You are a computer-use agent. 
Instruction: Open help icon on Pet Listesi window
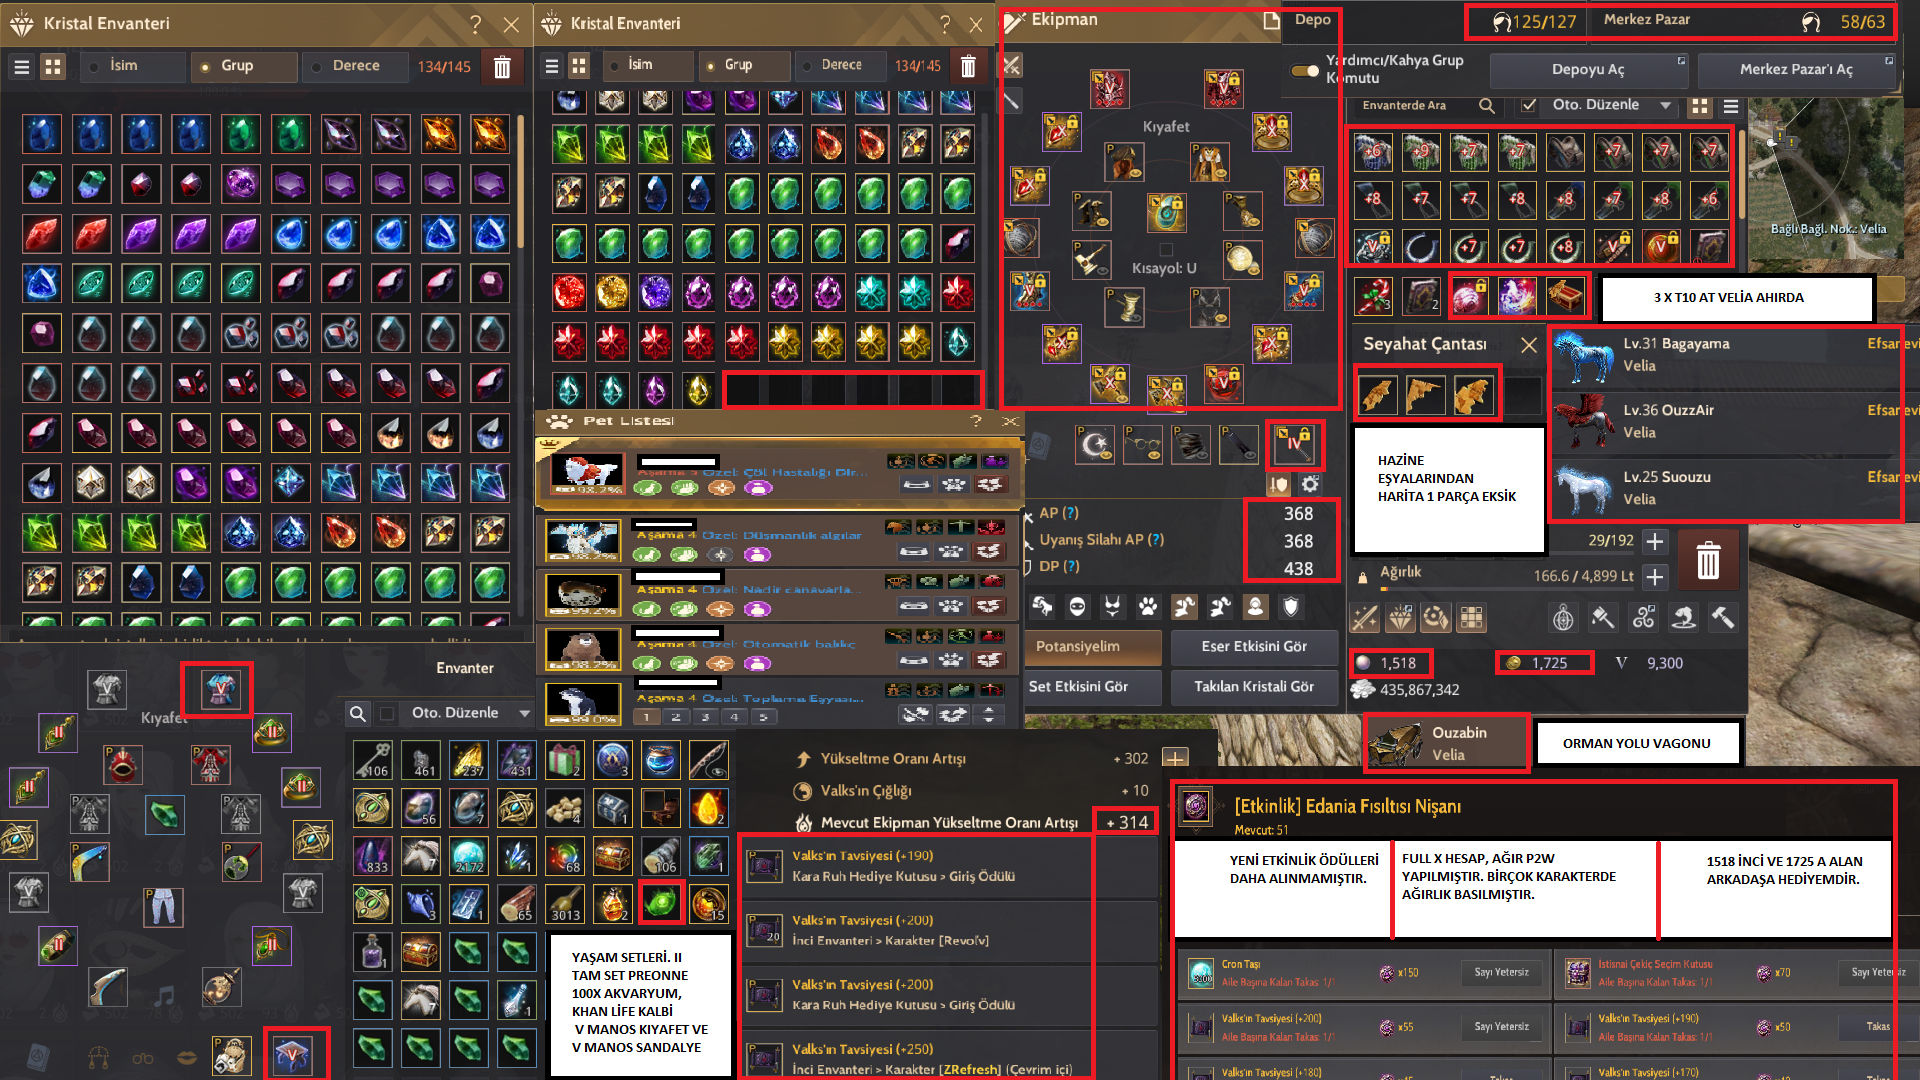tap(976, 421)
